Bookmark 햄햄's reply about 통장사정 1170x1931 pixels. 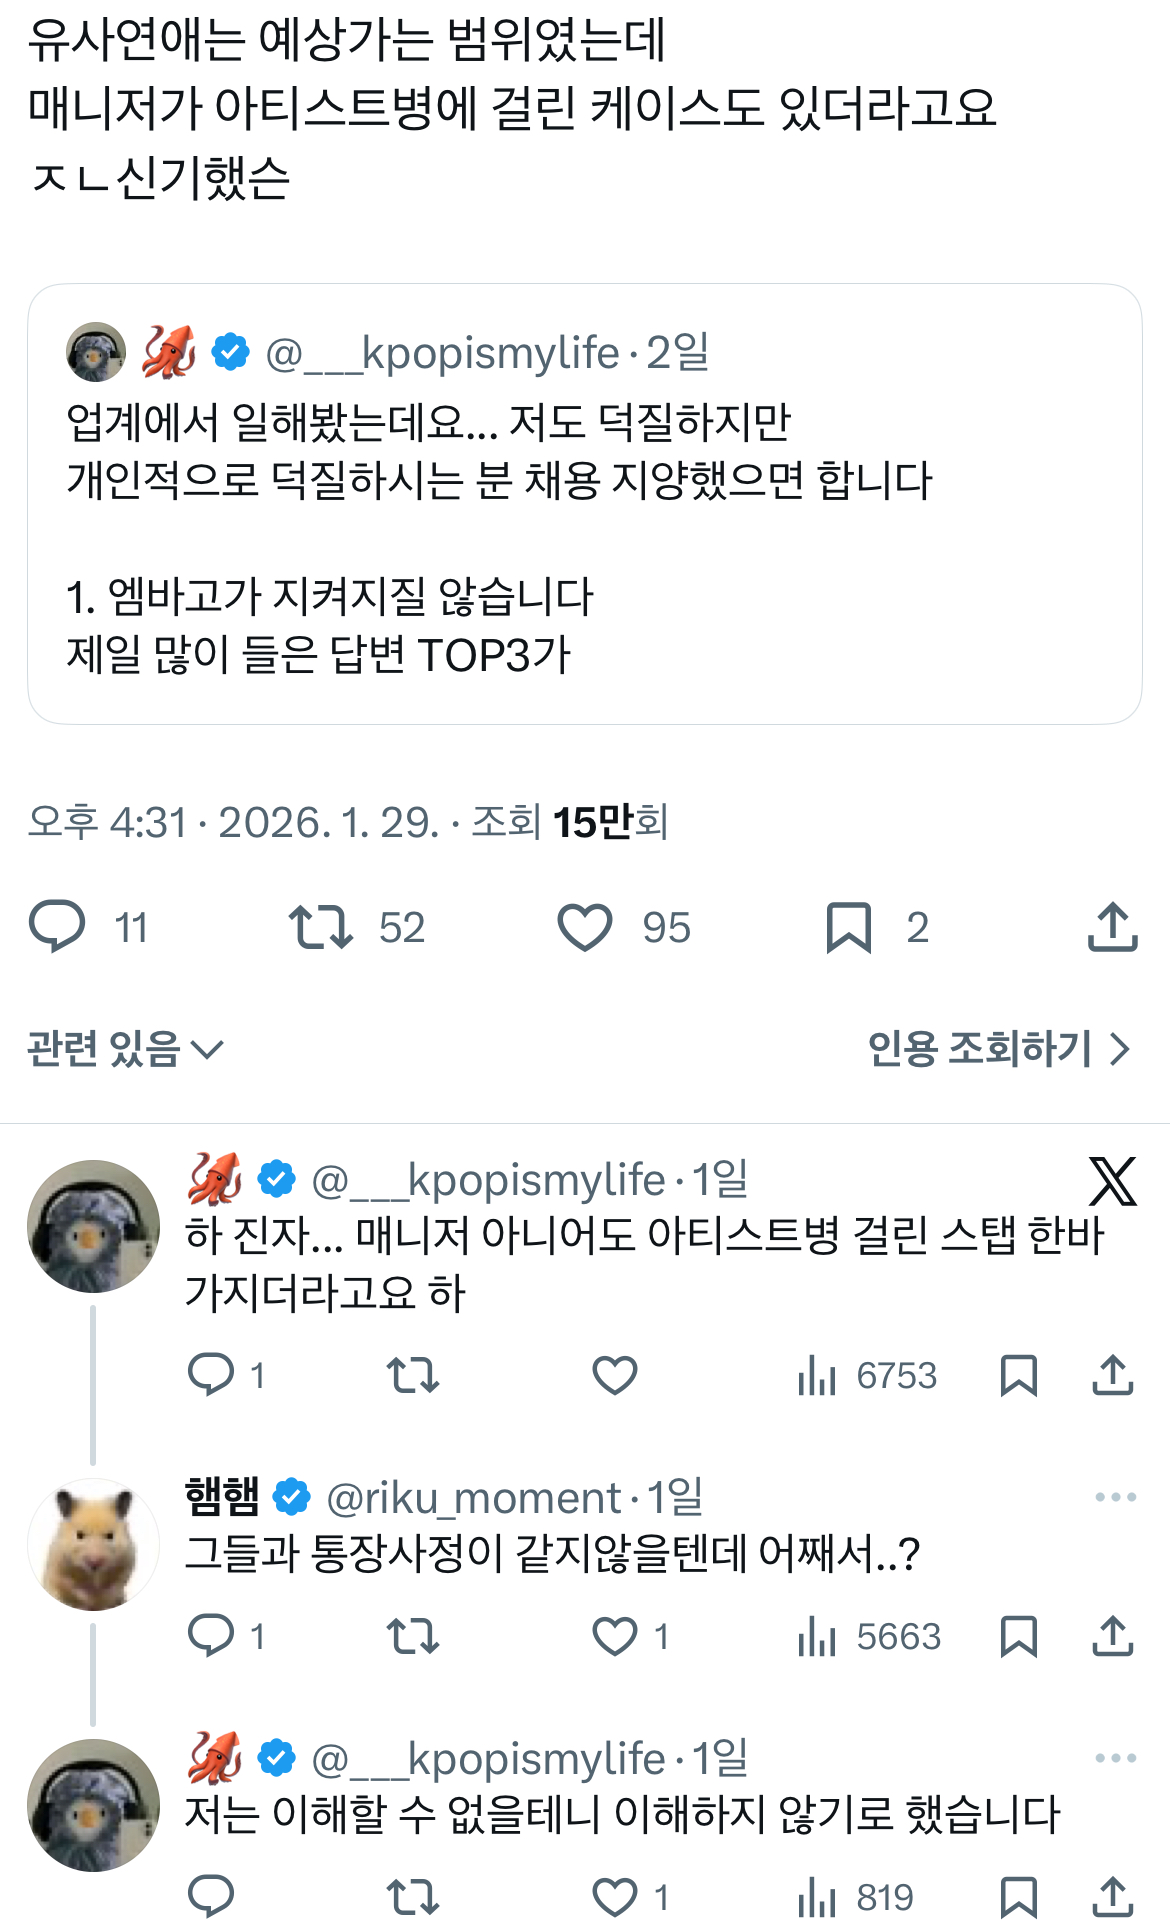1018,1637
